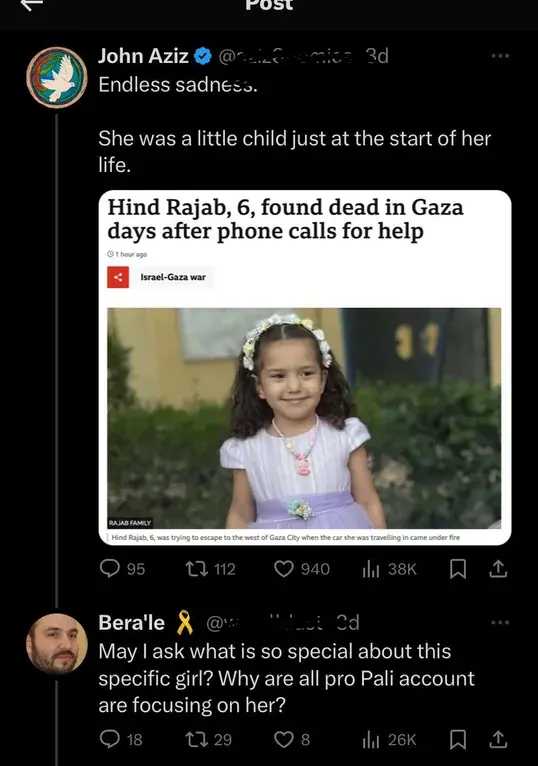Bookmark John Aziz's post
Viewport: 538px width, 766px height.
457,569
